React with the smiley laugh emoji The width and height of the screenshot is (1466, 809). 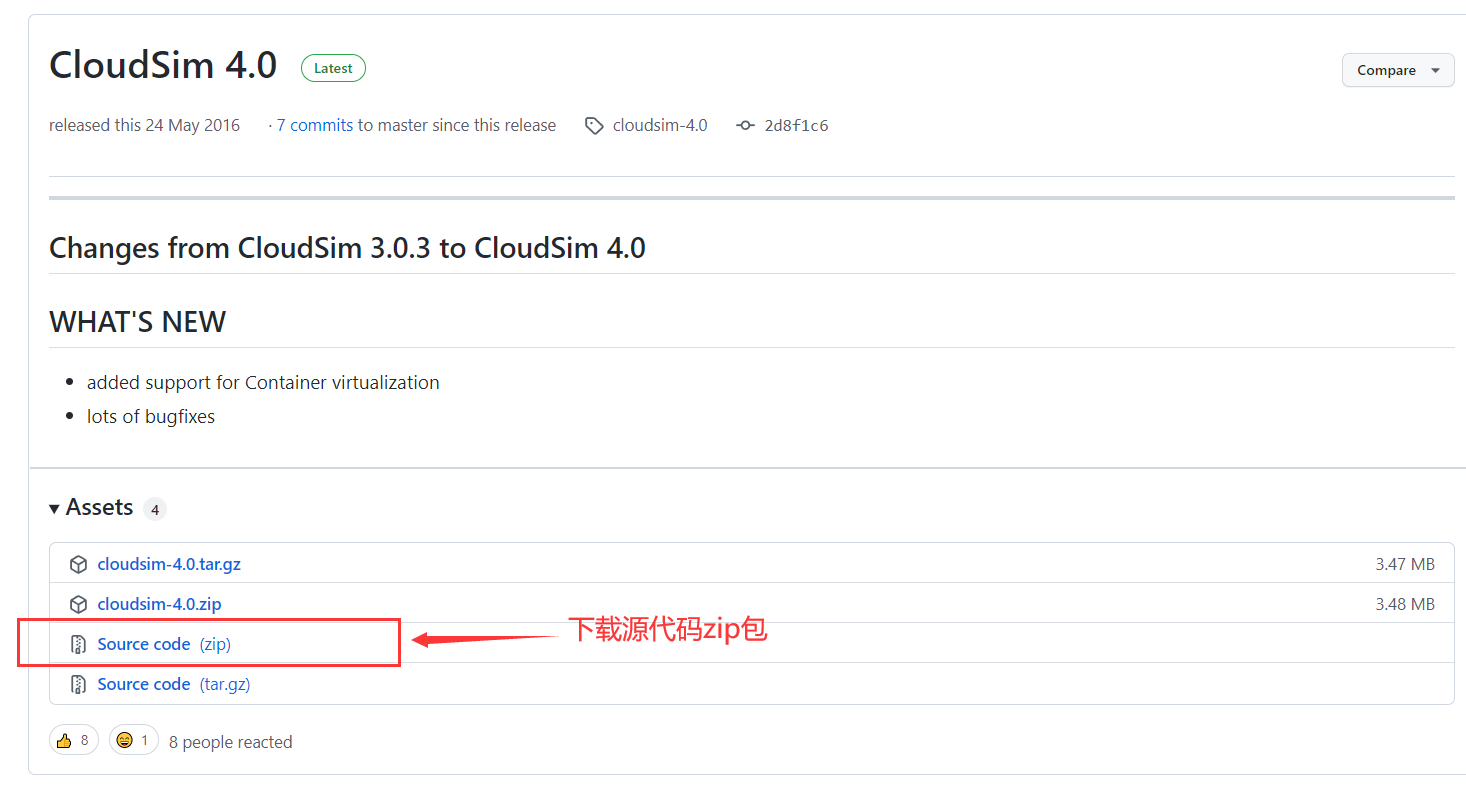pyautogui.click(x=134, y=740)
